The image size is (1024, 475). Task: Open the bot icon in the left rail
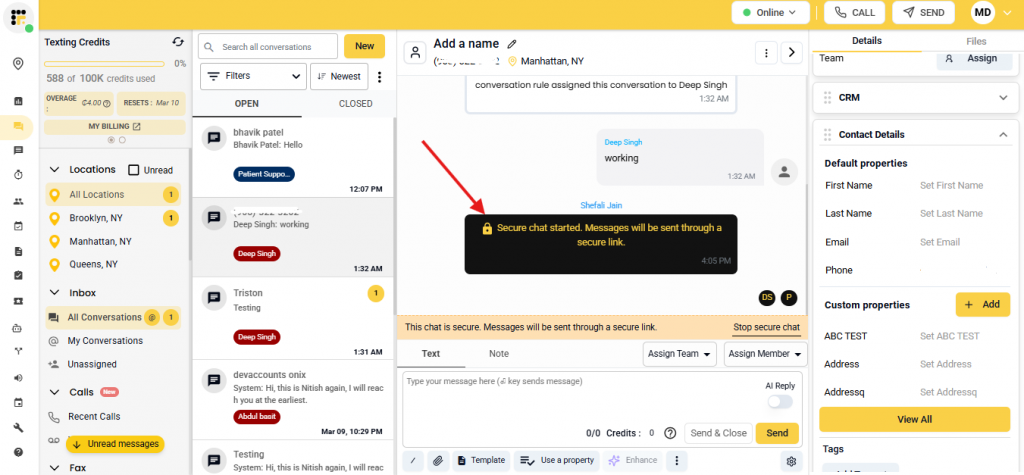(x=18, y=327)
